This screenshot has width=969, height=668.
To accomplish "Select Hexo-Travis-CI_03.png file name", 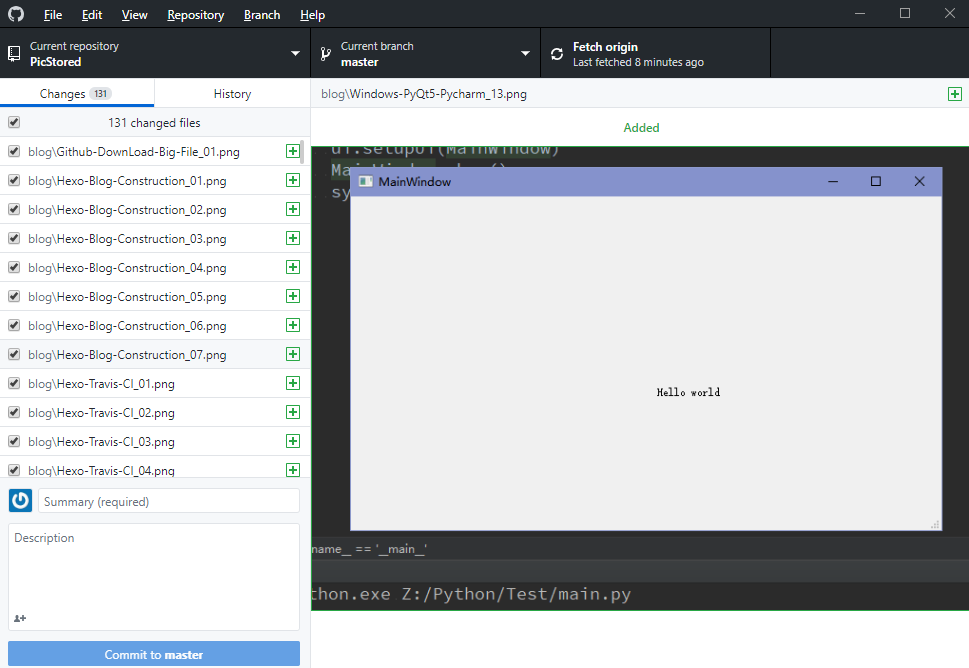I will 101,442.
